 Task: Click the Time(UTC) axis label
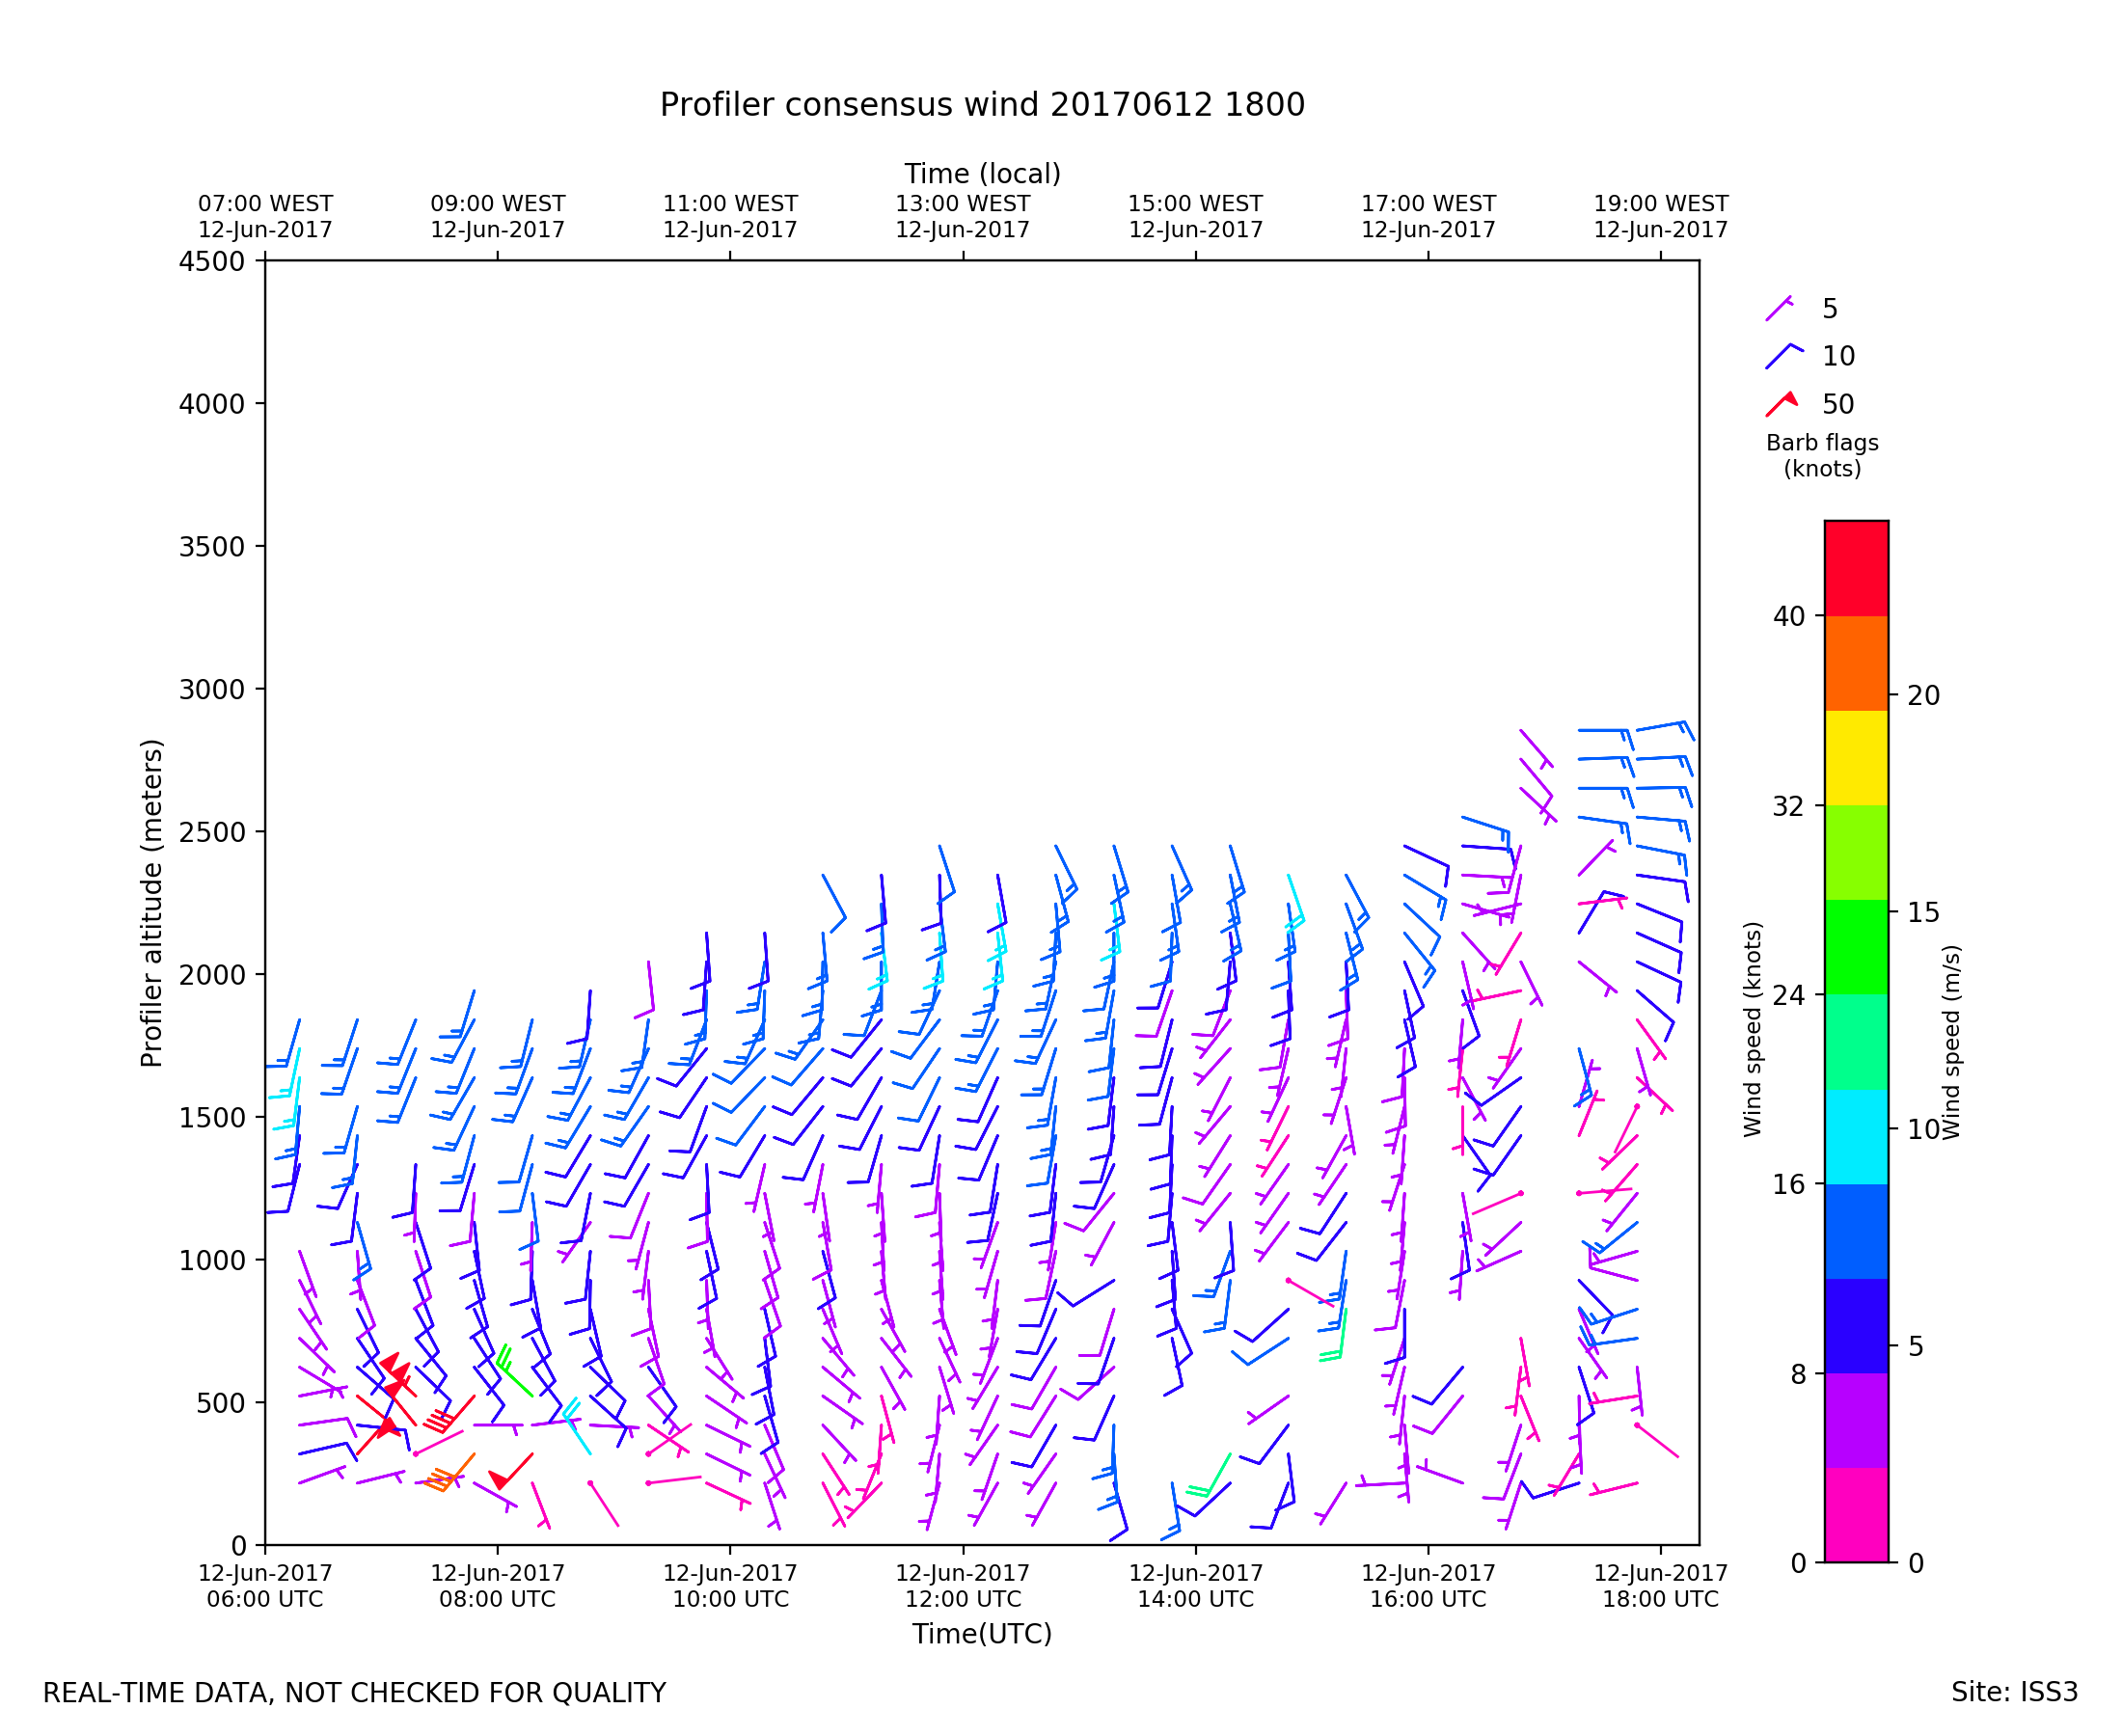[982, 1634]
